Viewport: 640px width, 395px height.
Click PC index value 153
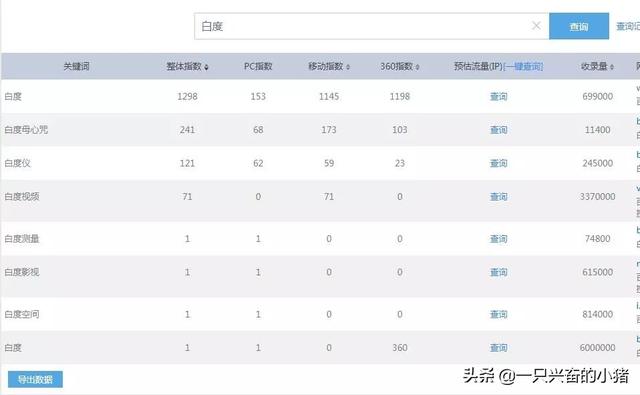pos(258,96)
